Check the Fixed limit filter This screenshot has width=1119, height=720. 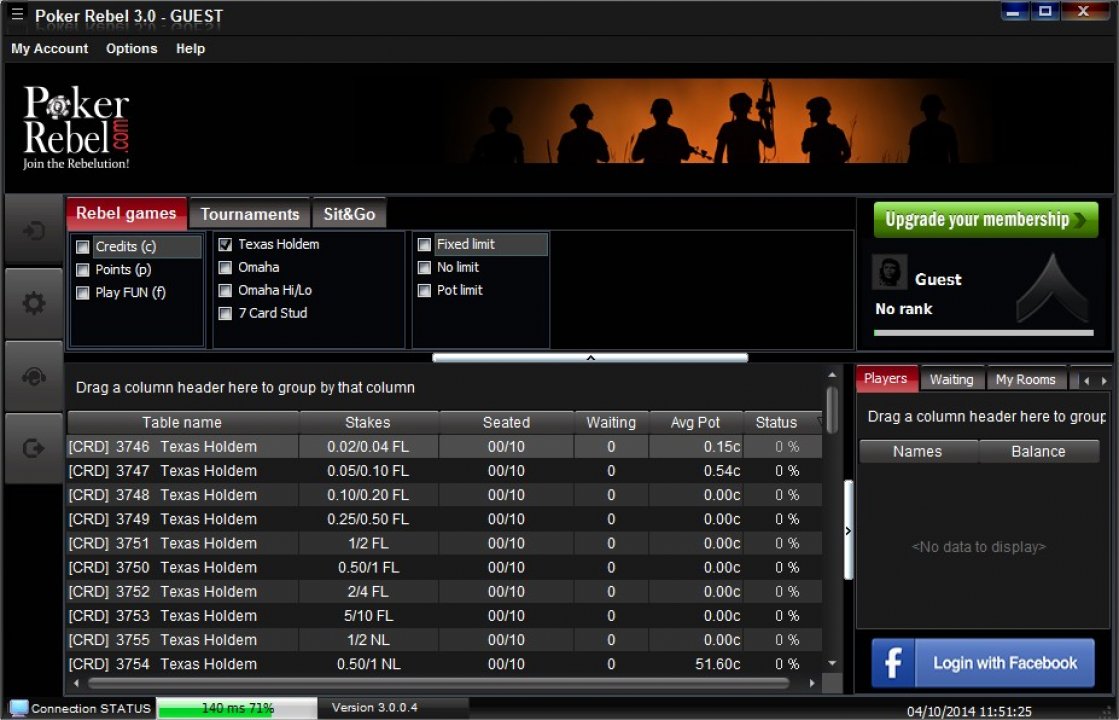pos(424,245)
